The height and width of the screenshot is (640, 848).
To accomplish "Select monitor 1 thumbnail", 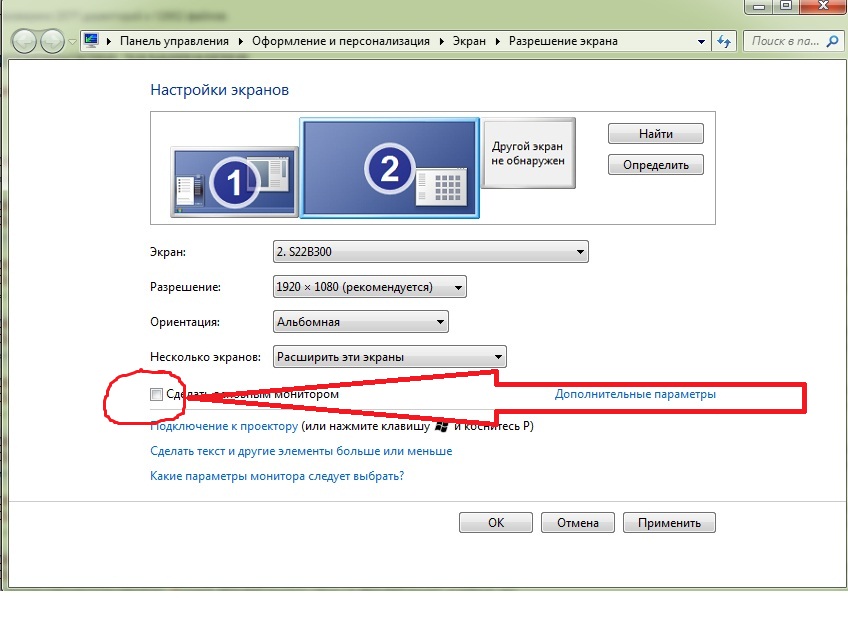I will click(x=234, y=182).
